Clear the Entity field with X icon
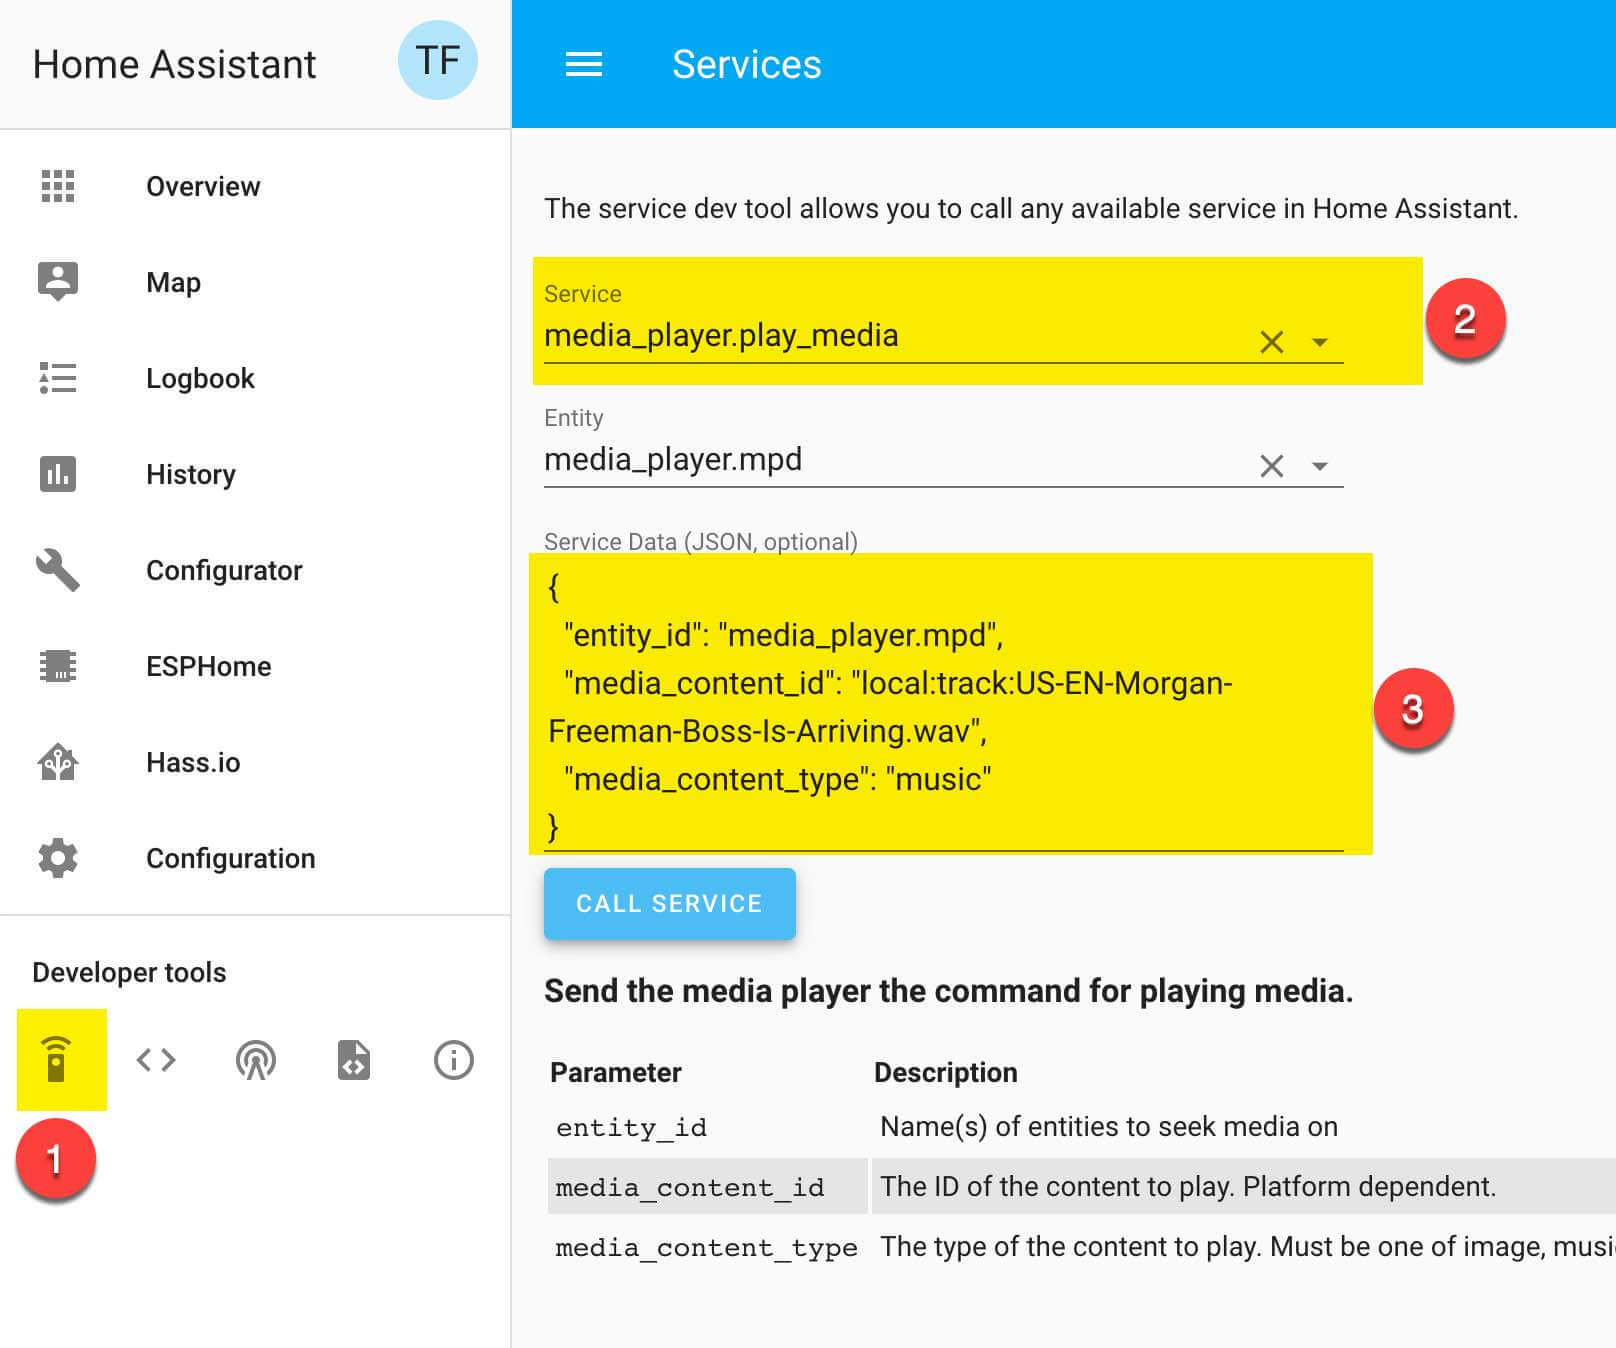The image size is (1616, 1348). (x=1271, y=466)
